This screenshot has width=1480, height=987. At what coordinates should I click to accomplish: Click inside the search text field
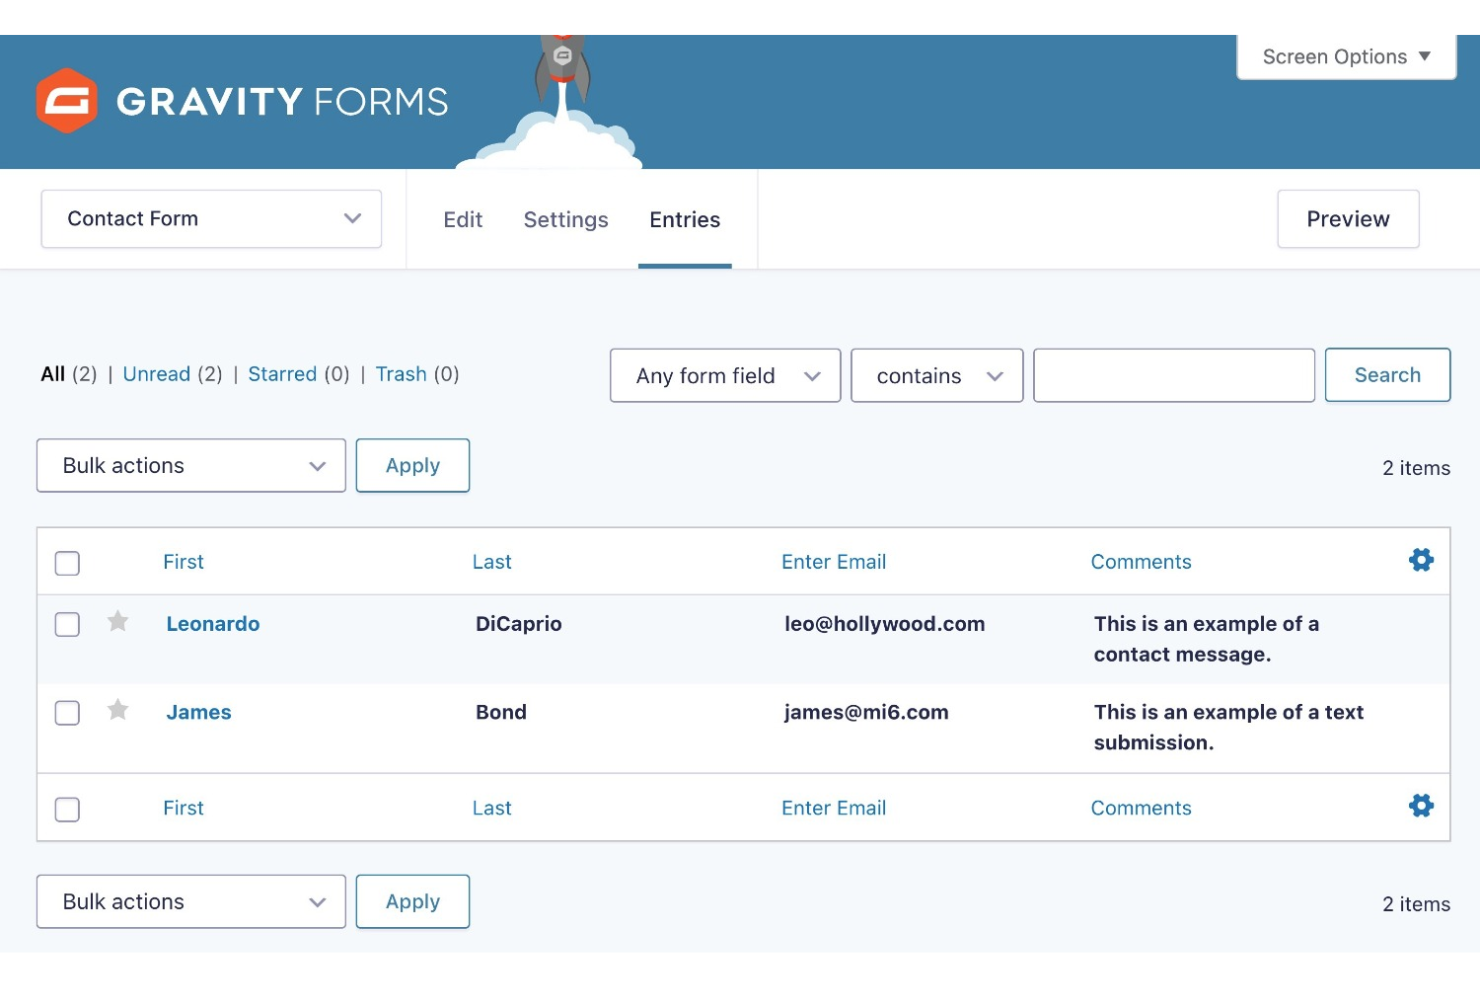click(x=1172, y=375)
